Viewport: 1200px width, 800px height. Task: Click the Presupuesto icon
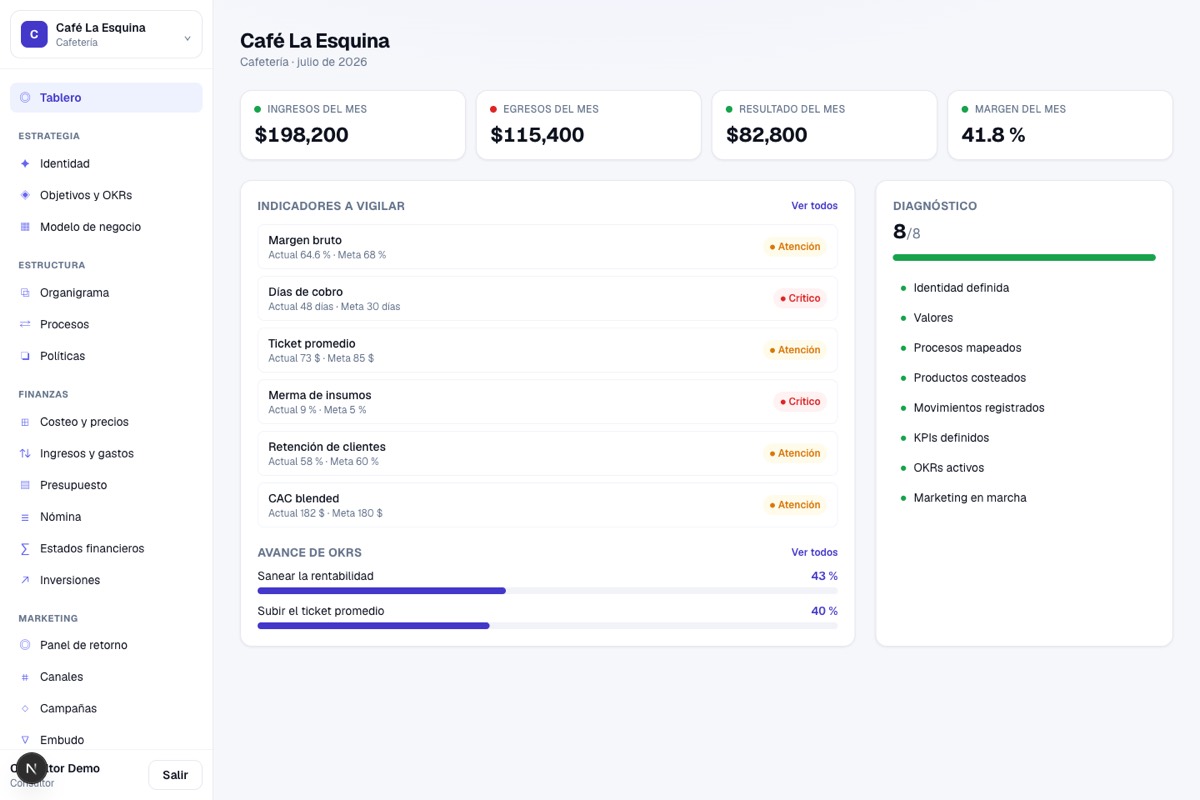click(x=25, y=485)
